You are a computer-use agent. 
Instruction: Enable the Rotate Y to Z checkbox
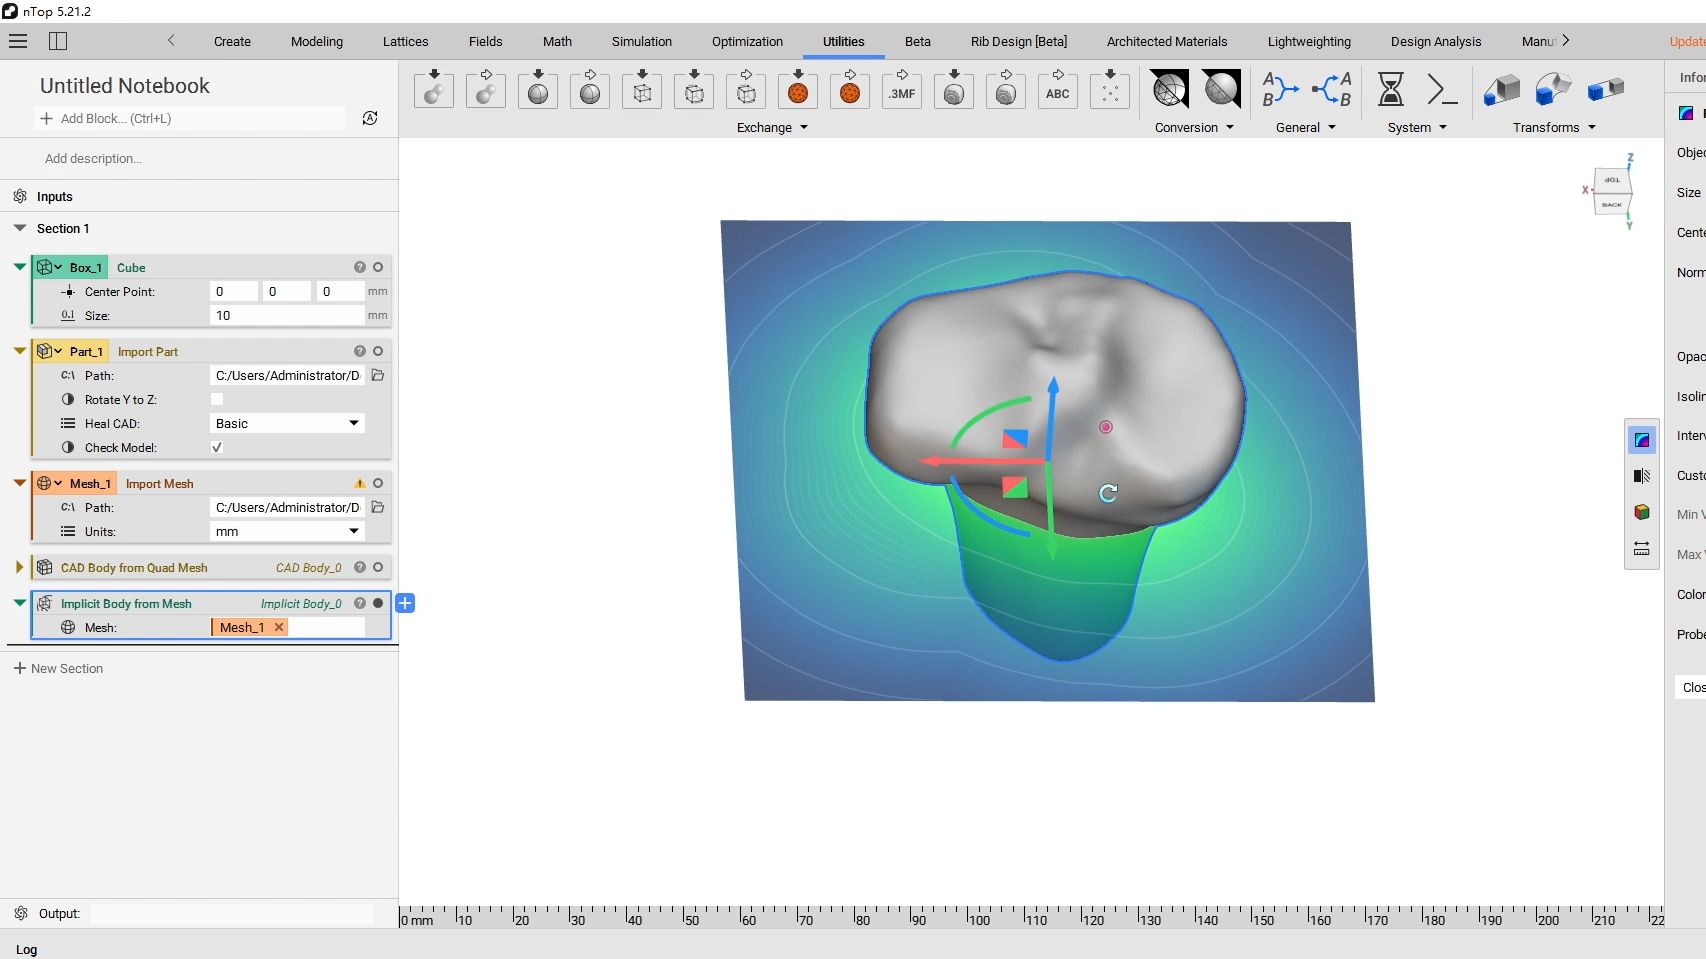(x=217, y=399)
